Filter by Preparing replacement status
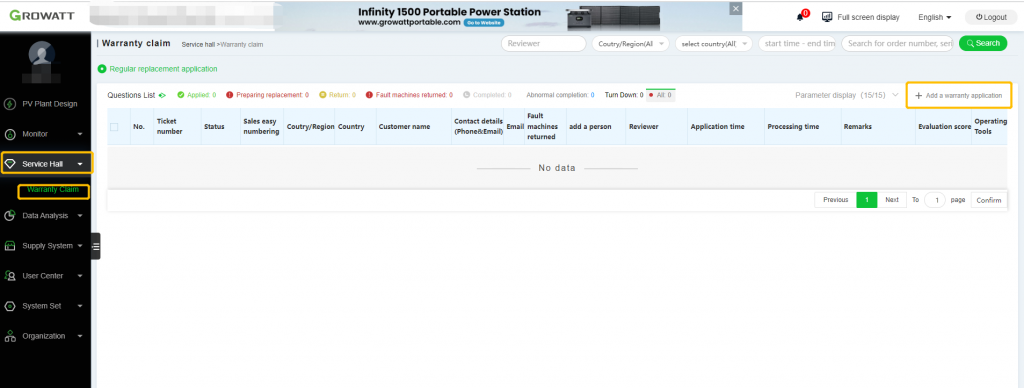Viewport: 1024px width, 388px height. (x=268, y=95)
